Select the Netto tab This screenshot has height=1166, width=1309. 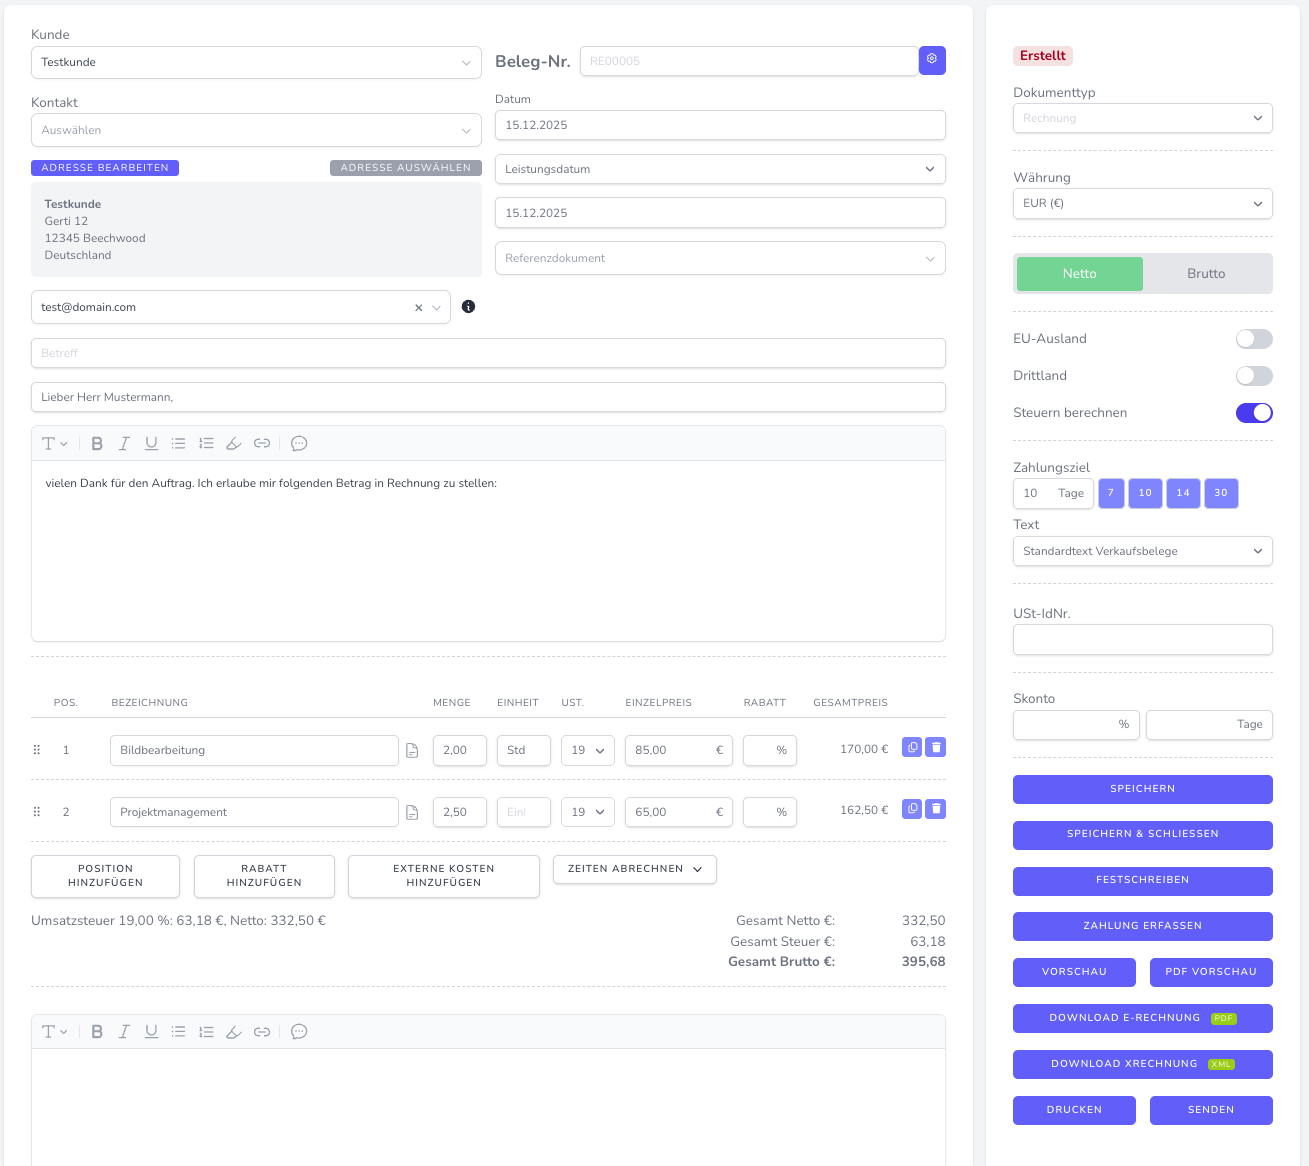pyautogui.click(x=1079, y=273)
